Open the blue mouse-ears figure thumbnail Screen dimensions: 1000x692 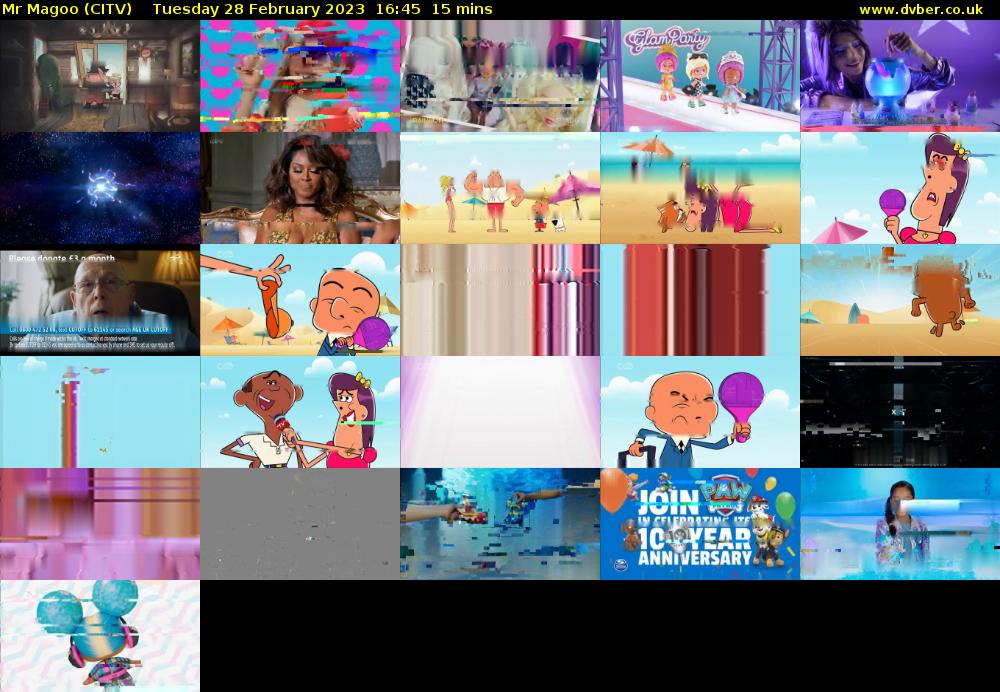(100, 636)
